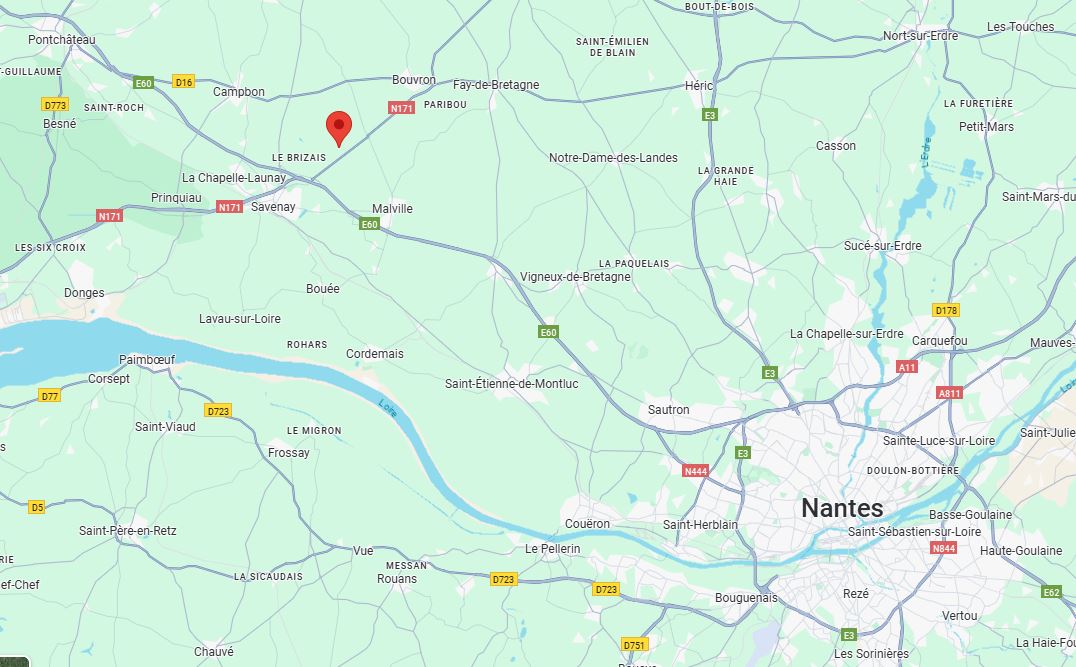Click the N444 road shield
The image size is (1076, 667).
(x=695, y=471)
